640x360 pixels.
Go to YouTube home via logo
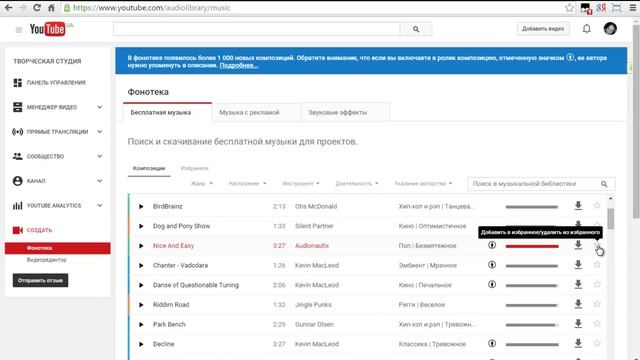click(x=47, y=29)
